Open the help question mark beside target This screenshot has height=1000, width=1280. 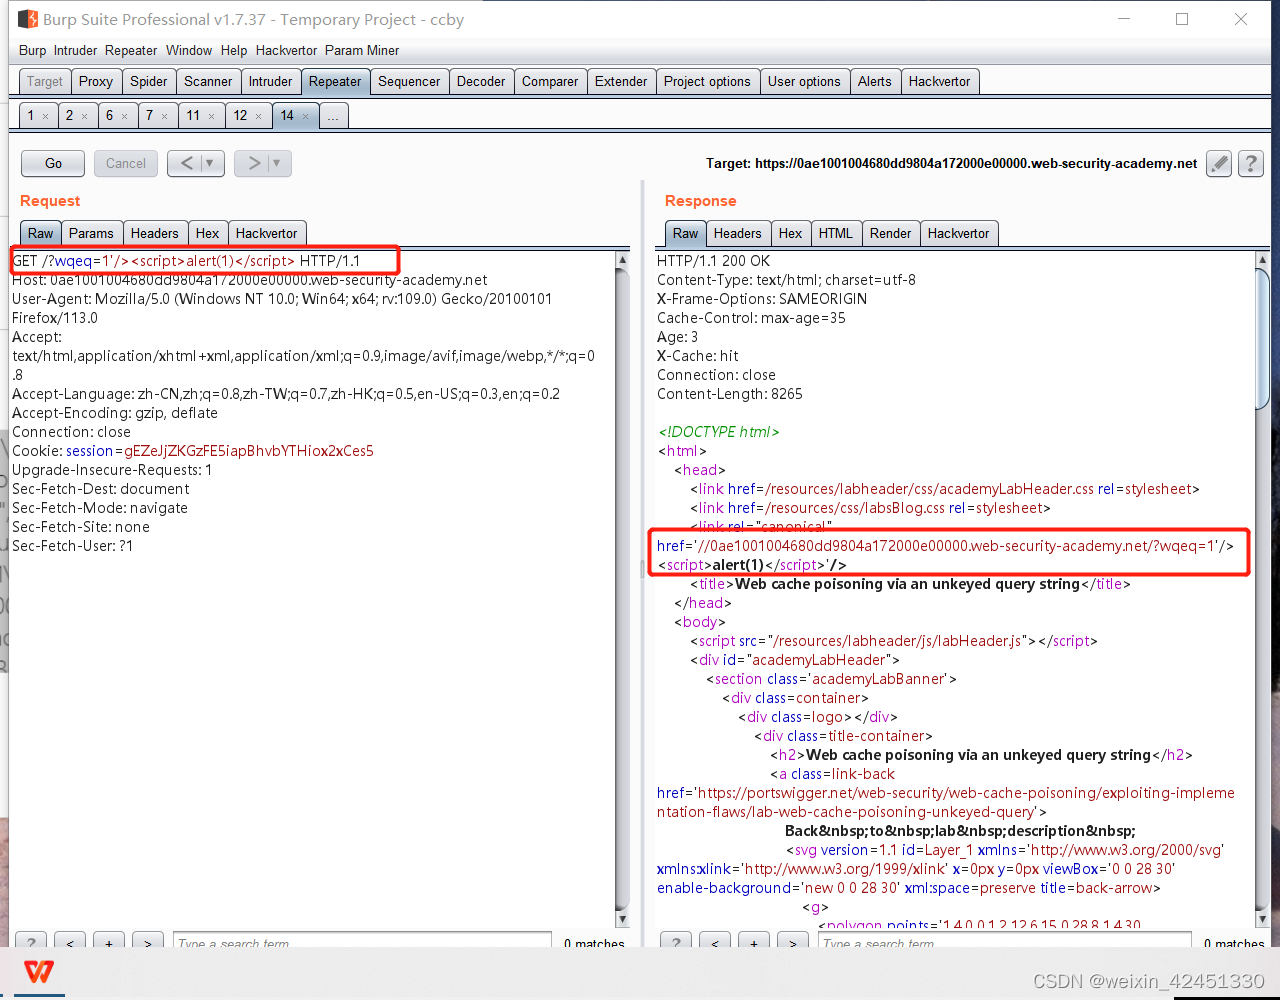point(1251,163)
